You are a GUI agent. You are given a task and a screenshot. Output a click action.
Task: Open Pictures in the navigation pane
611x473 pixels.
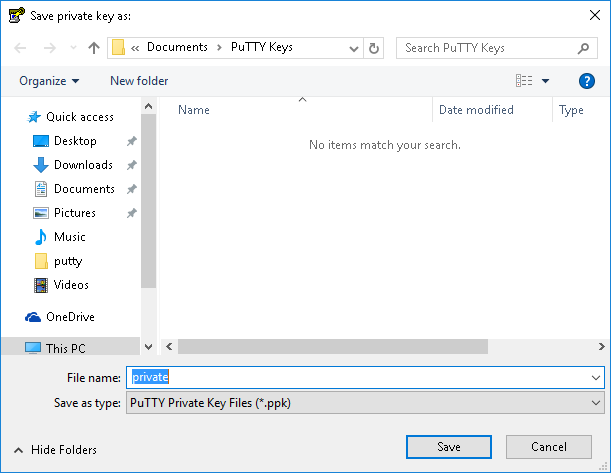(x=64, y=213)
